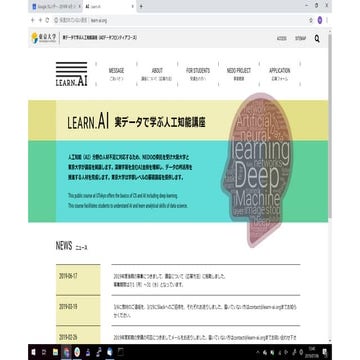360x360 pixels.
Task: Select the 2019-02-26 news date
Action: point(68,337)
